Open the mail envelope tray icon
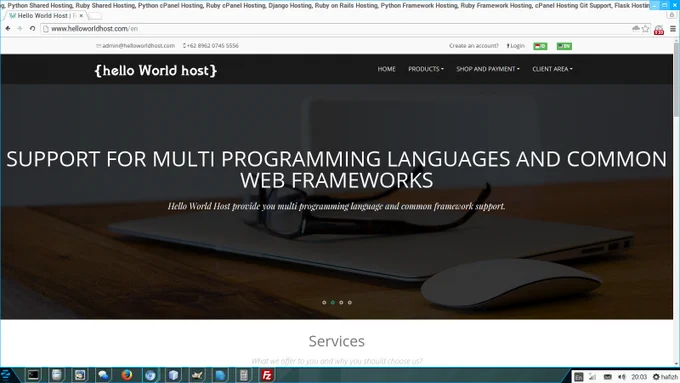This screenshot has width=680, height=383. click(x=608, y=377)
